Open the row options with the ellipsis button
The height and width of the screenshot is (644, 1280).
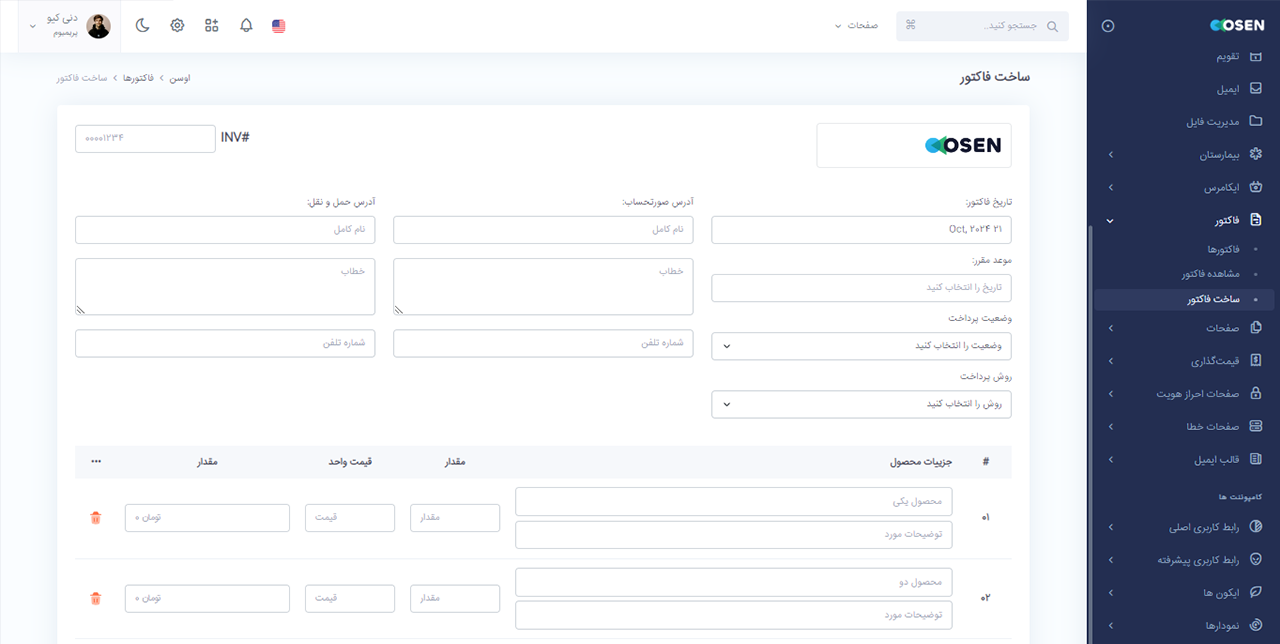point(95,461)
